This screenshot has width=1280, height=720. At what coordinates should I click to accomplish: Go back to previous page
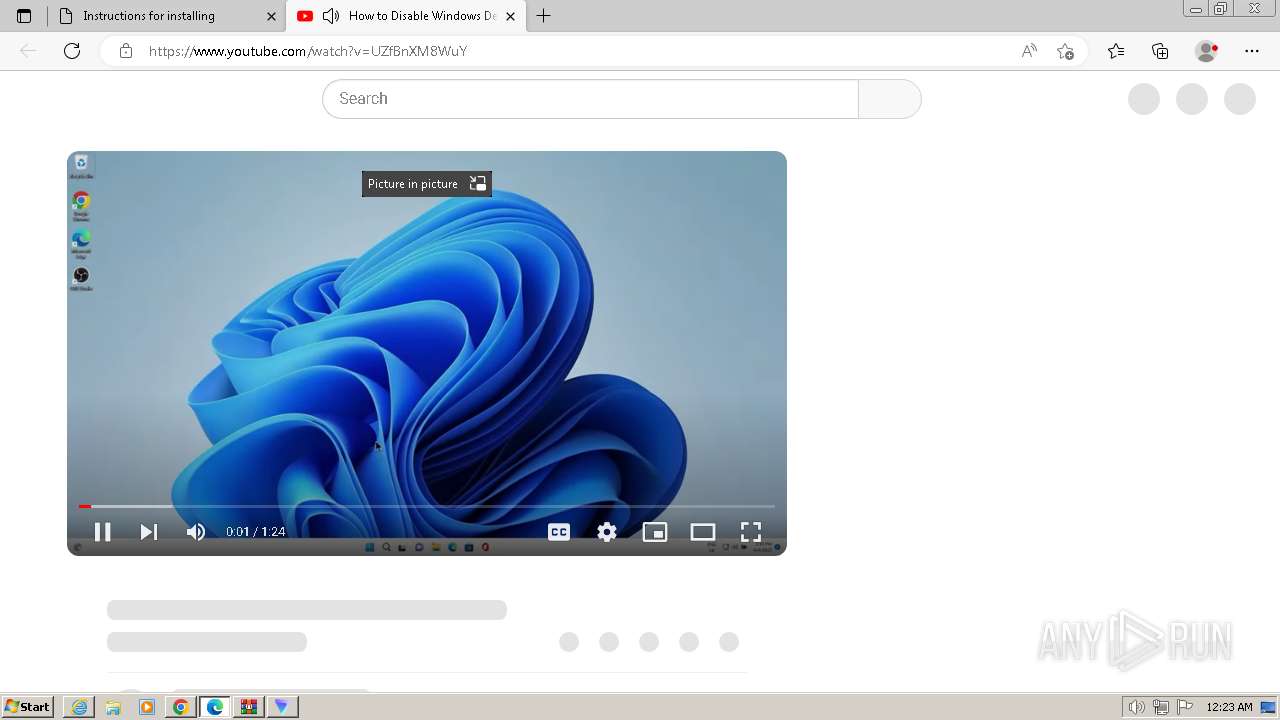(28, 51)
